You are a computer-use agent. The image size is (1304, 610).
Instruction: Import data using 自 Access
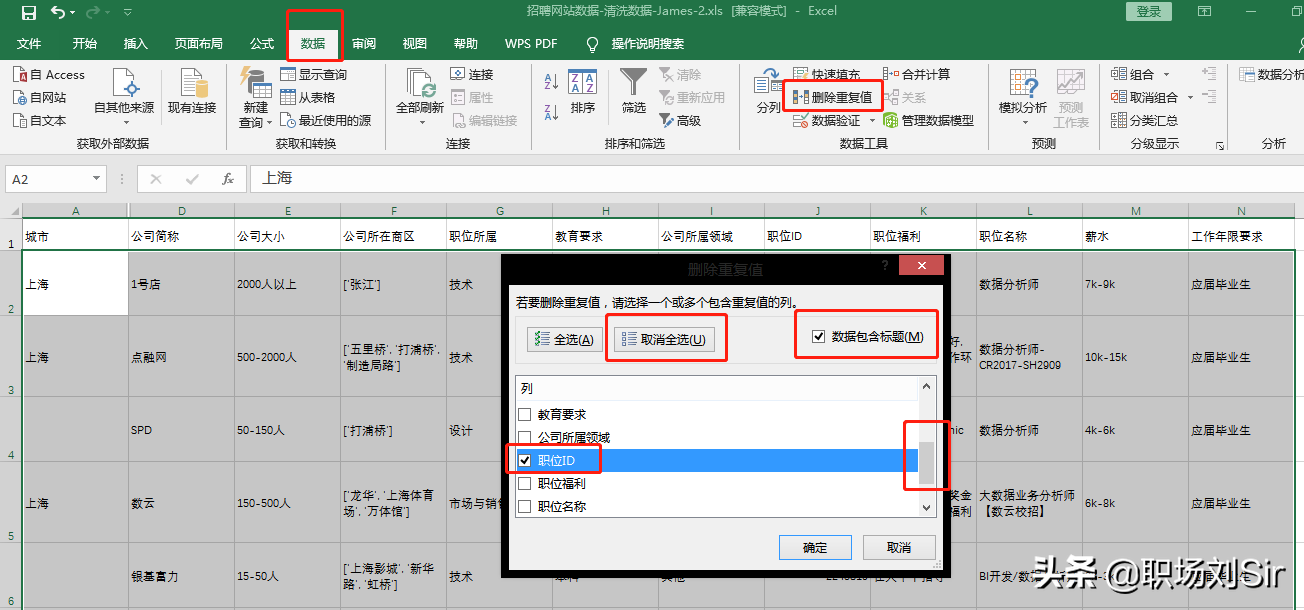coord(50,75)
